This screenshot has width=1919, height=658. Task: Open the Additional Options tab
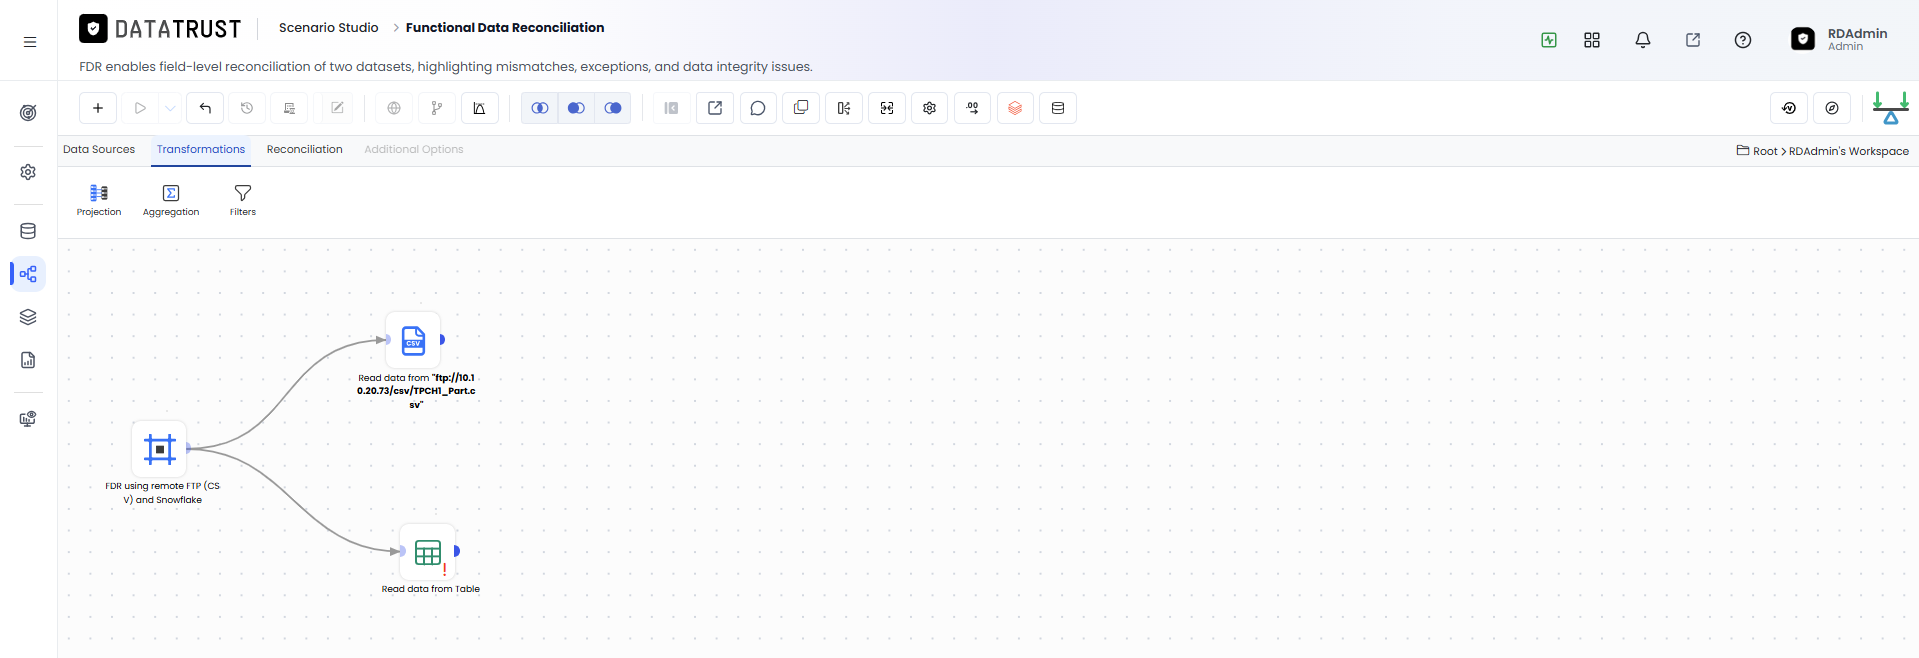(x=414, y=149)
